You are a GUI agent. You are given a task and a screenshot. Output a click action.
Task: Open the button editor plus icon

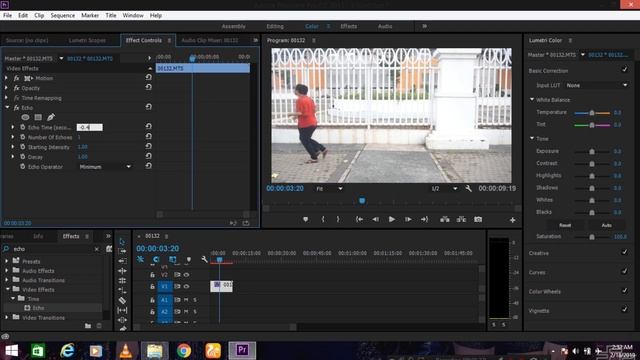tap(512, 220)
